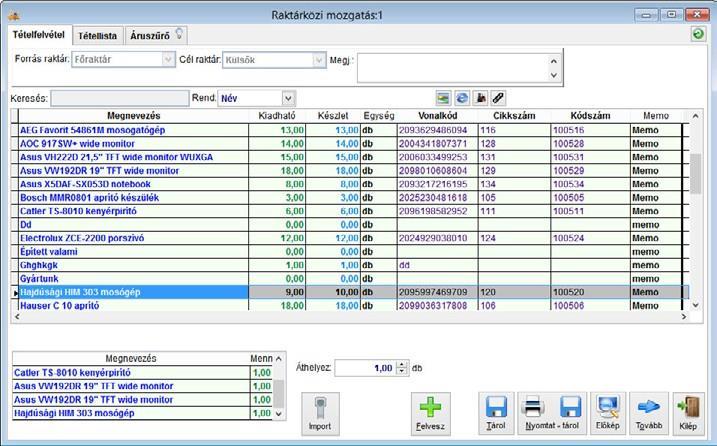The image size is (717, 446).
Task: Select Asus VH222D 21,5" TFT wide monitor WUXGA
Action: pos(350,157)
